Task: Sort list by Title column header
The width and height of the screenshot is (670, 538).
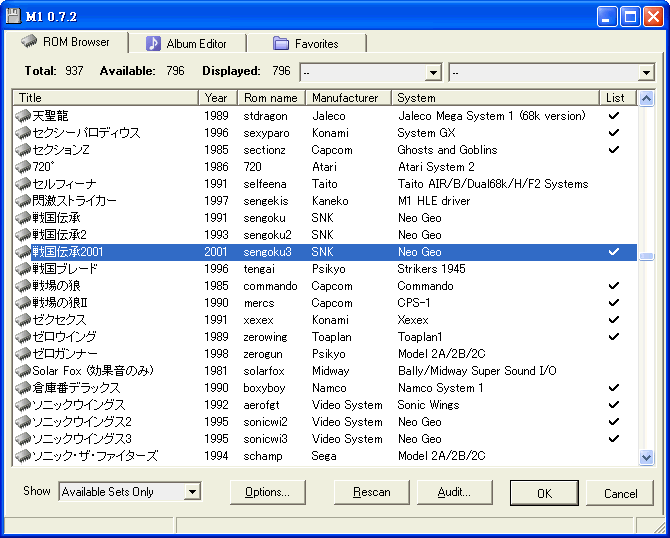Action: pos(106,98)
